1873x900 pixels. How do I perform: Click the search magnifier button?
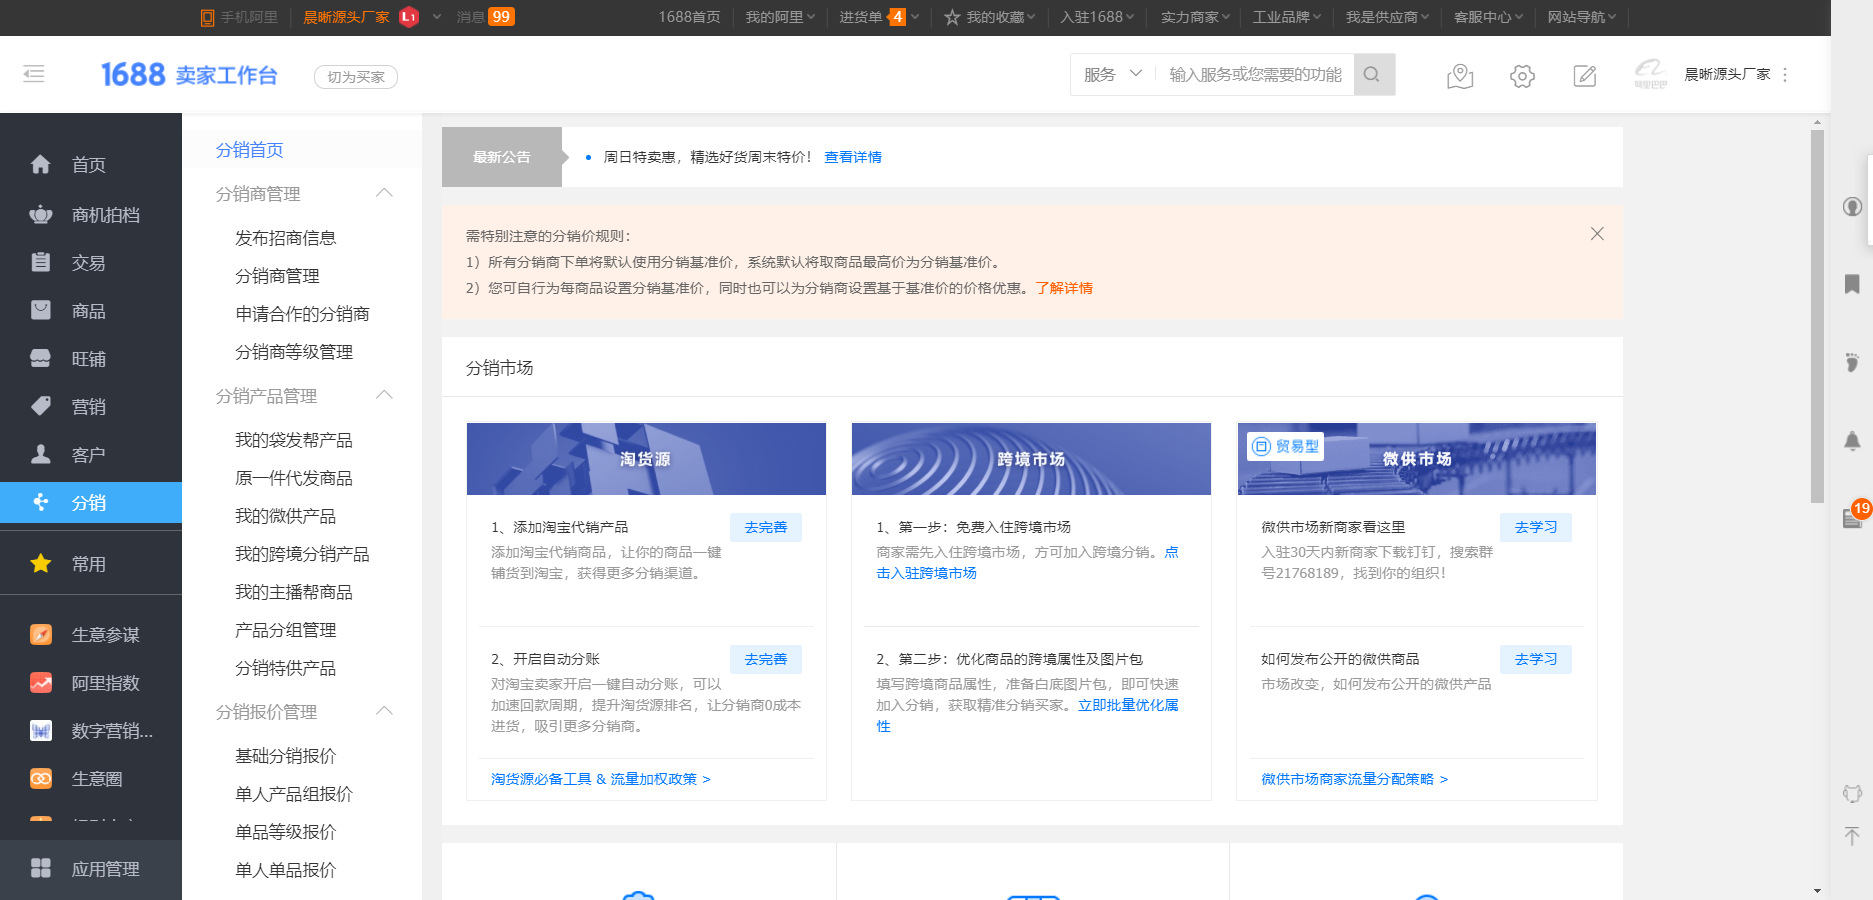pyautogui.click(x=1373, y=75)
